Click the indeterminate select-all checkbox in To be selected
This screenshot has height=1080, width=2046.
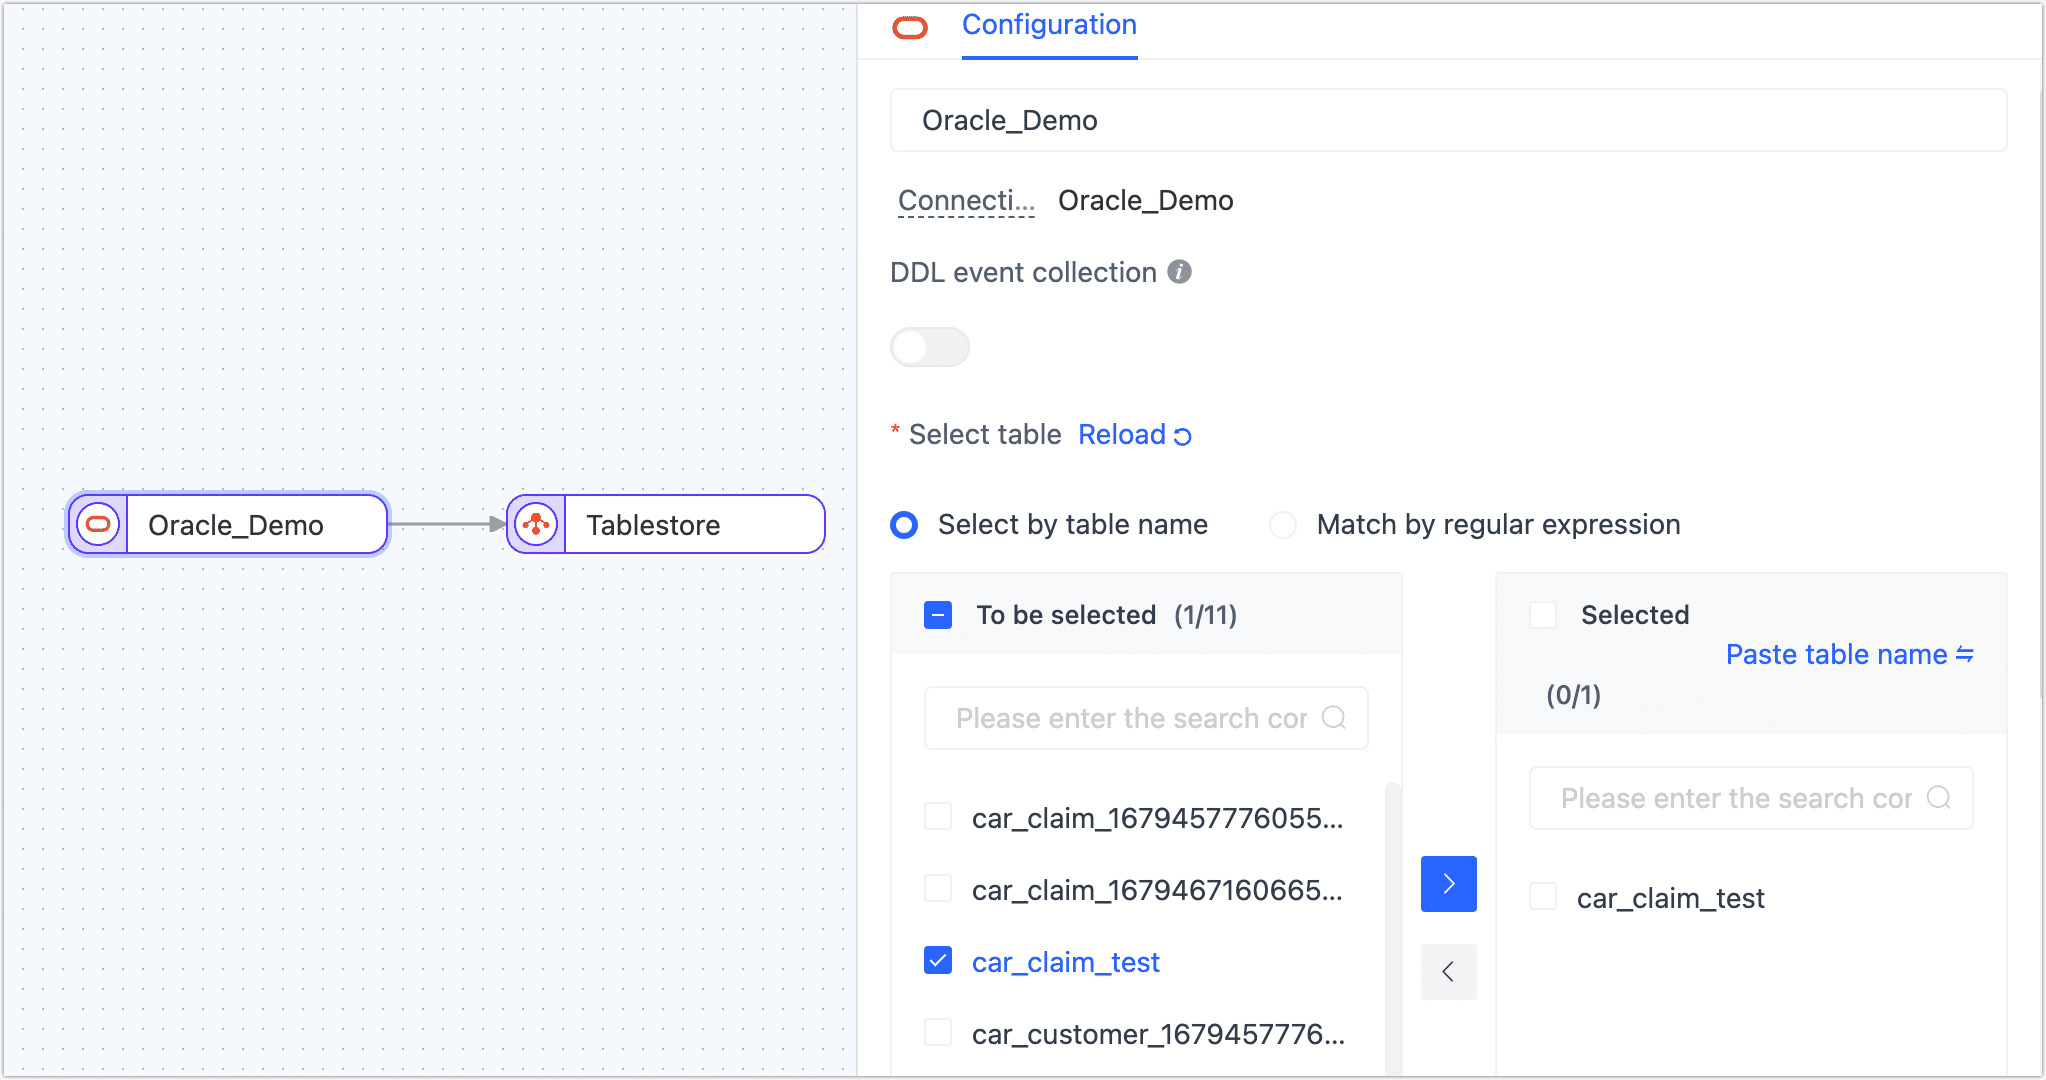(937, 615)
